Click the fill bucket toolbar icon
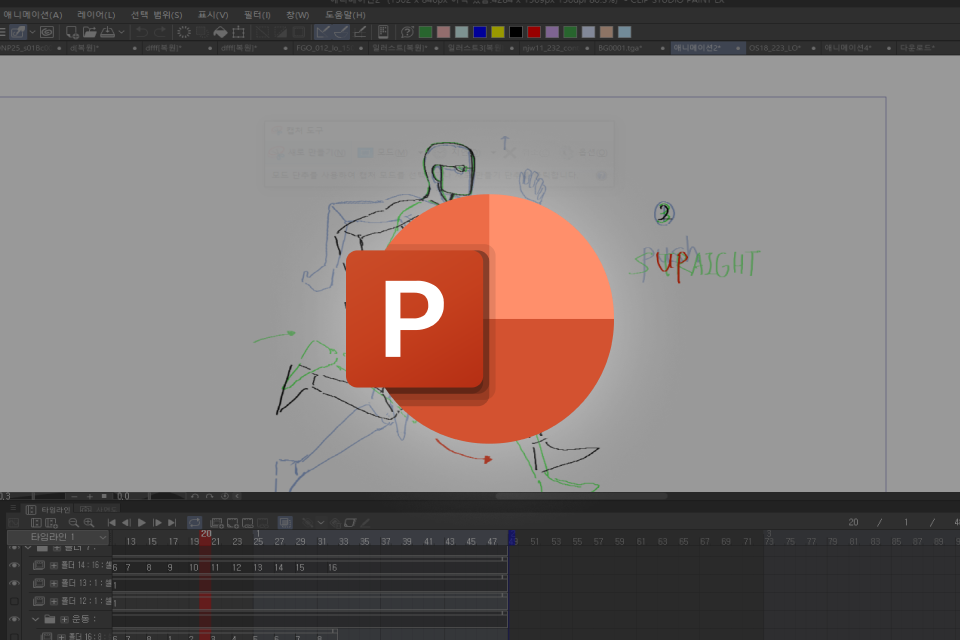960x640 pixels. coord(220,32)
